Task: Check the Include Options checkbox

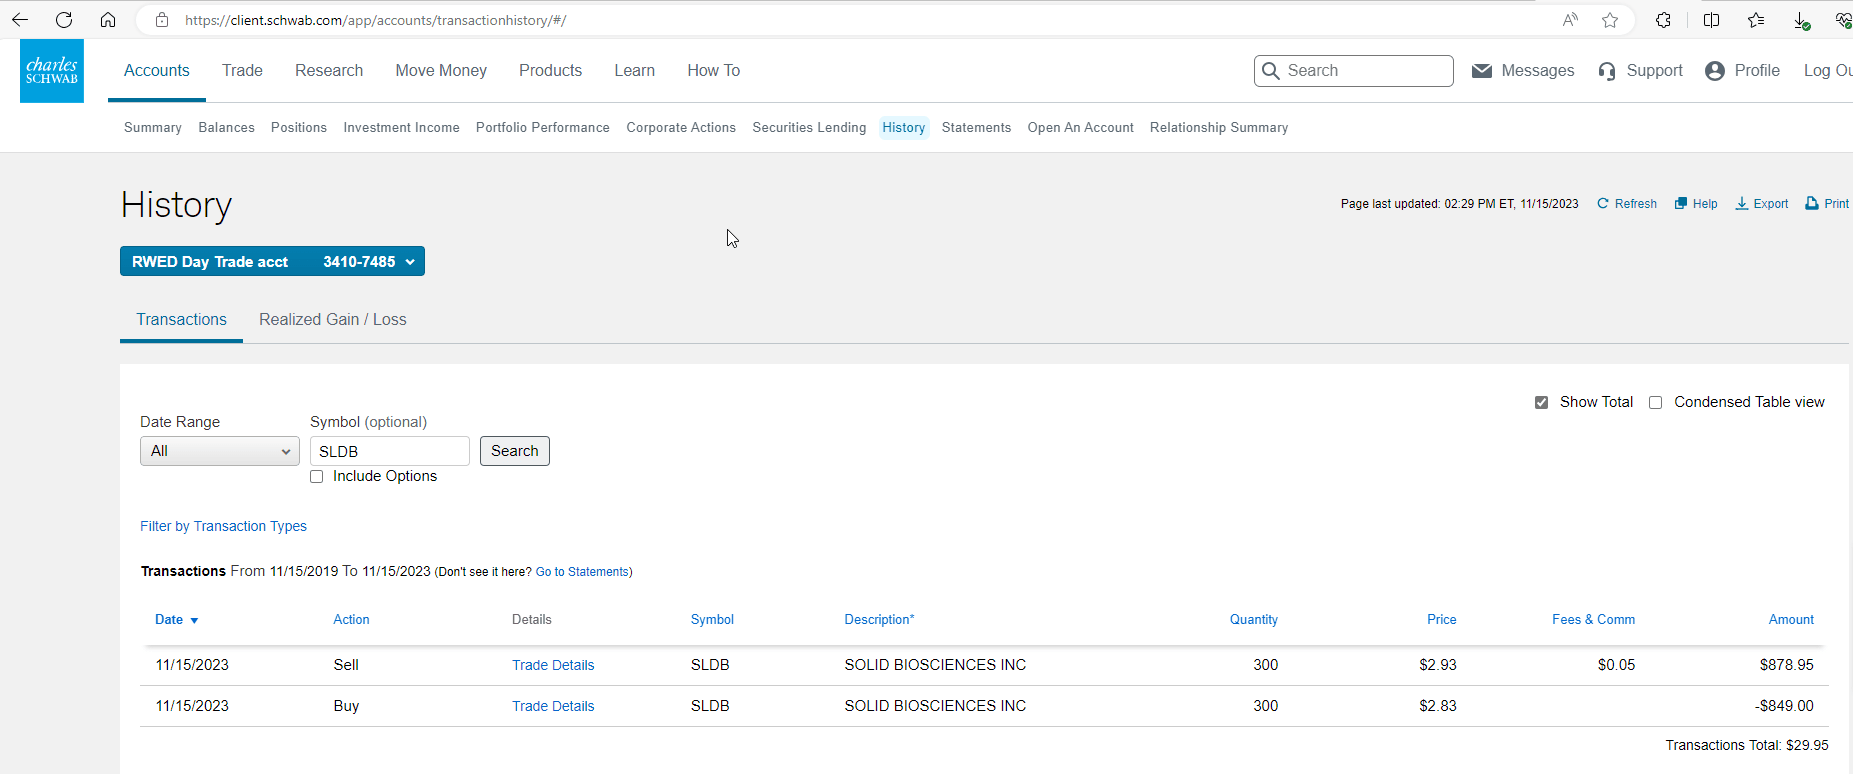Action: tap(317, 477)
